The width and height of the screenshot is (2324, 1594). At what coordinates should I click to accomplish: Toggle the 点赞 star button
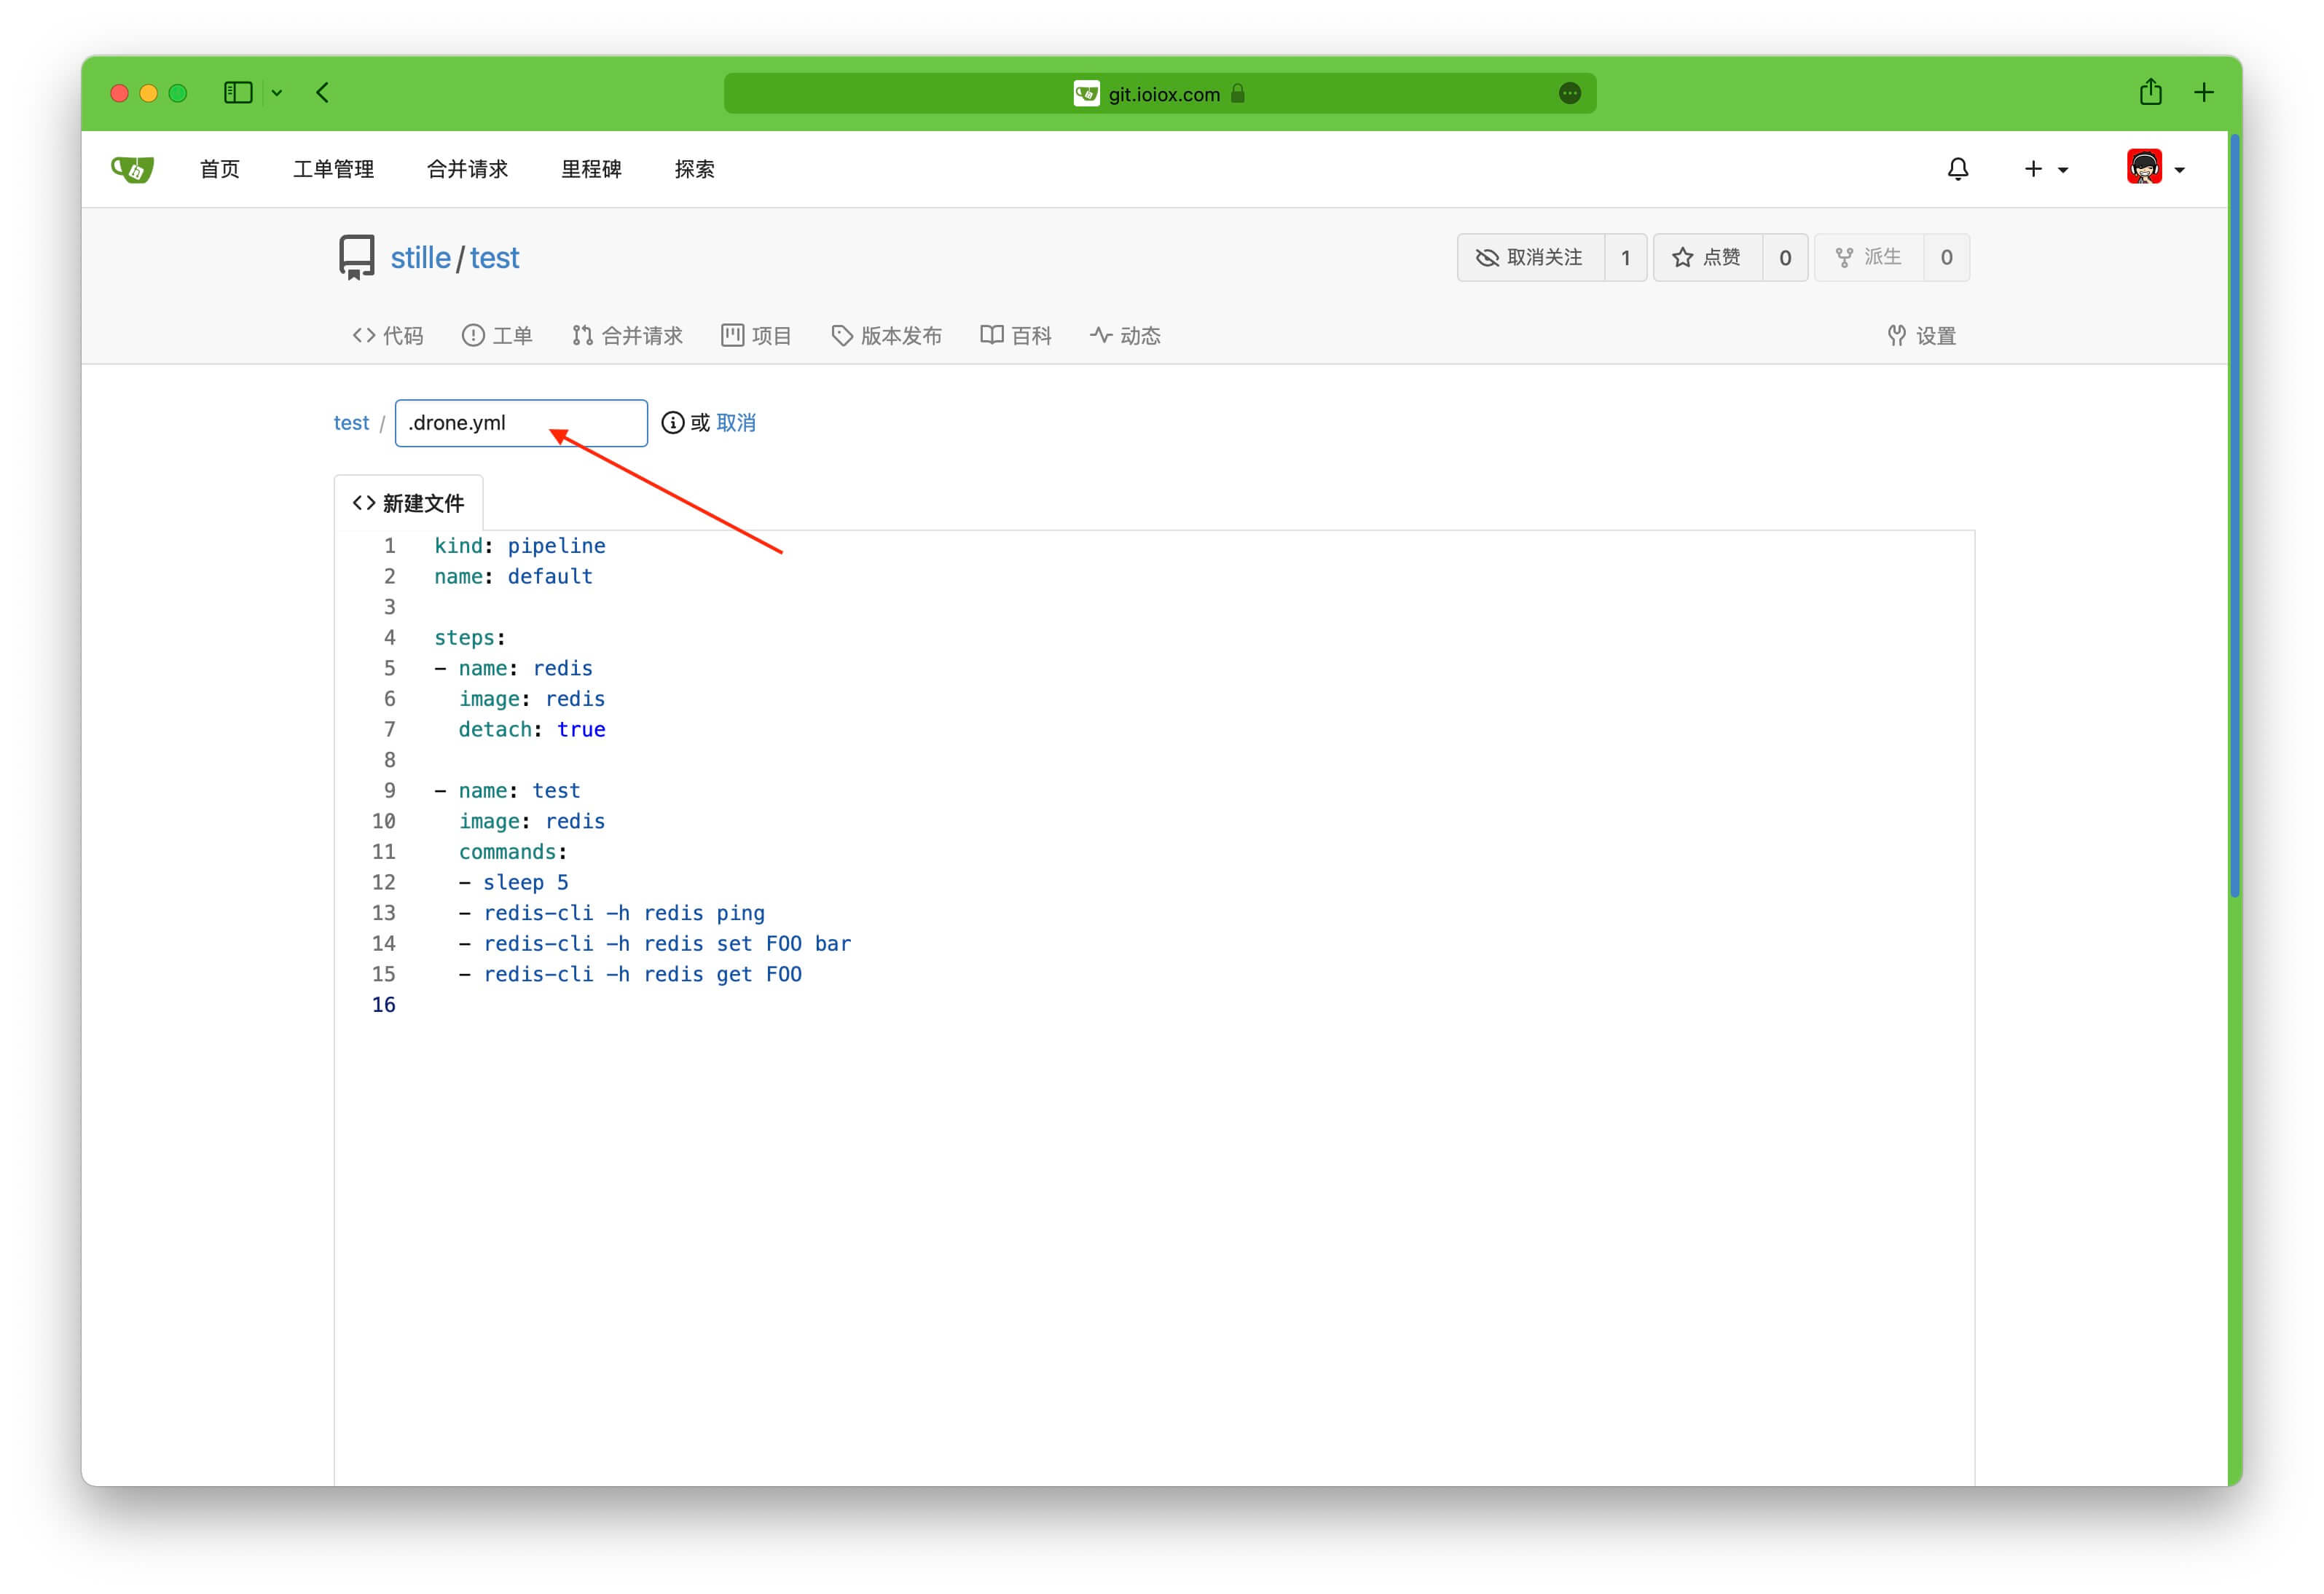click(1707, 258)
